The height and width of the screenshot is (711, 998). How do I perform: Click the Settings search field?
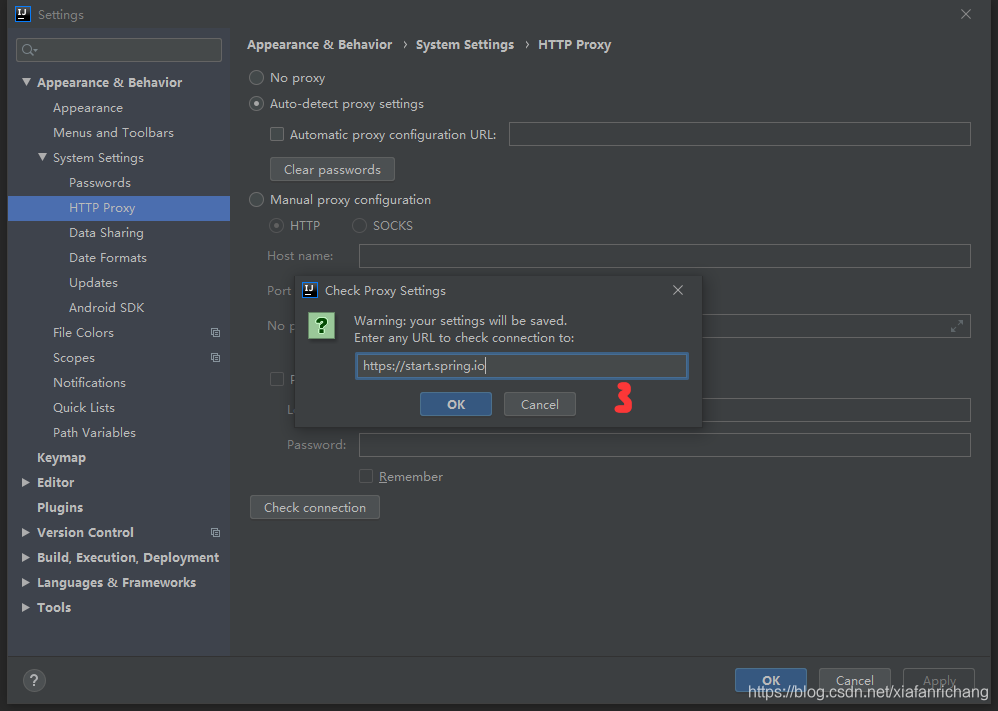119,50
